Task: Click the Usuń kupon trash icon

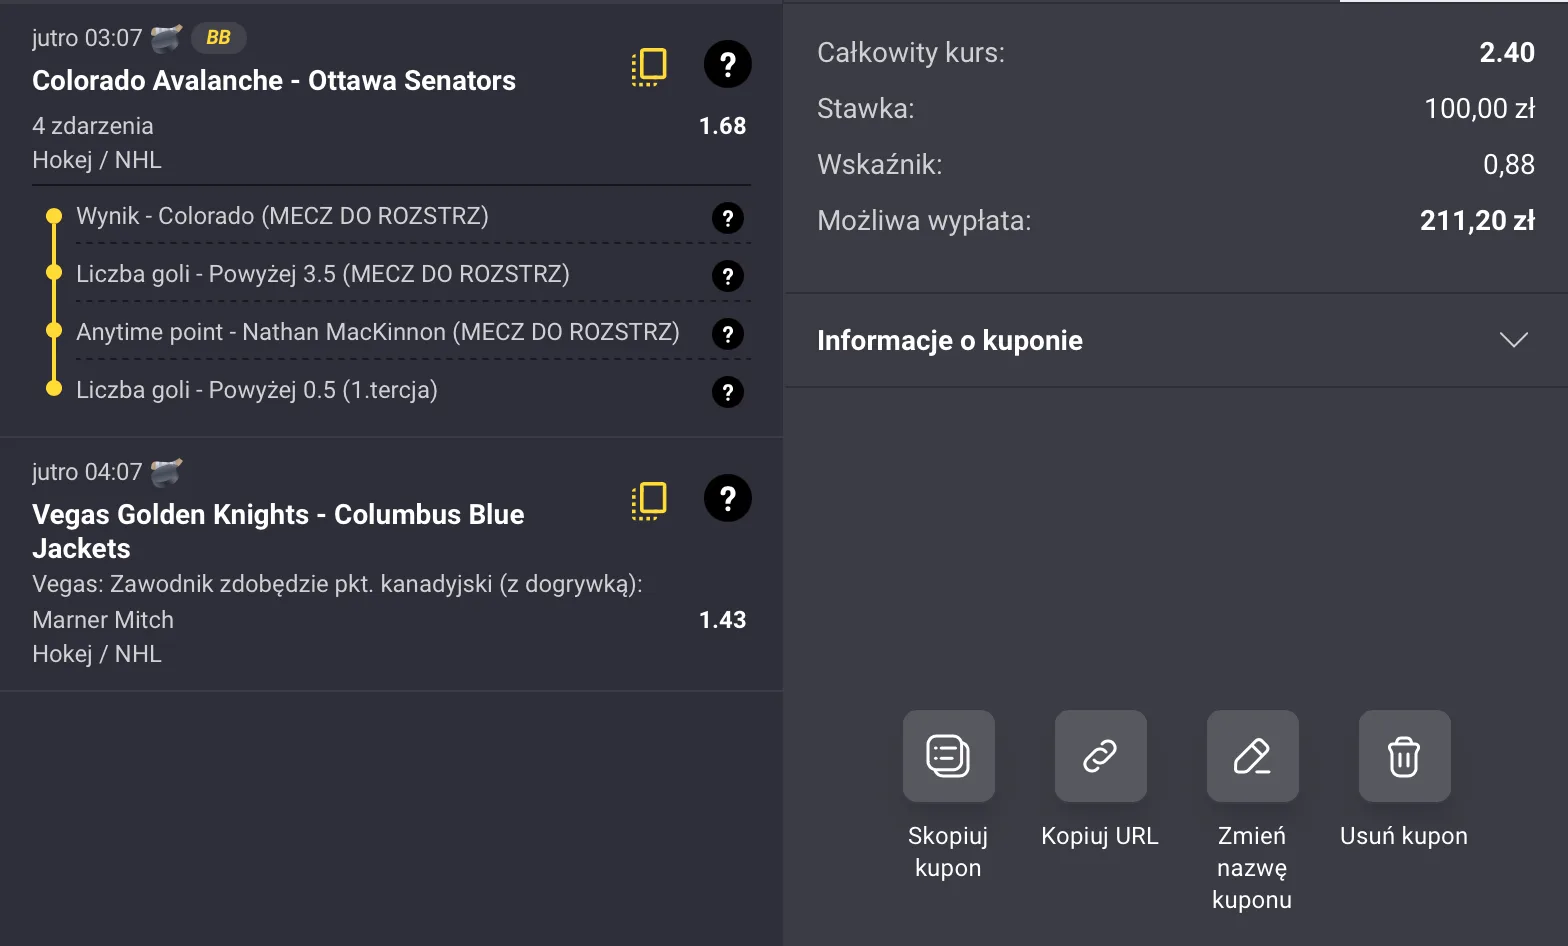Action: [1404, 756]
